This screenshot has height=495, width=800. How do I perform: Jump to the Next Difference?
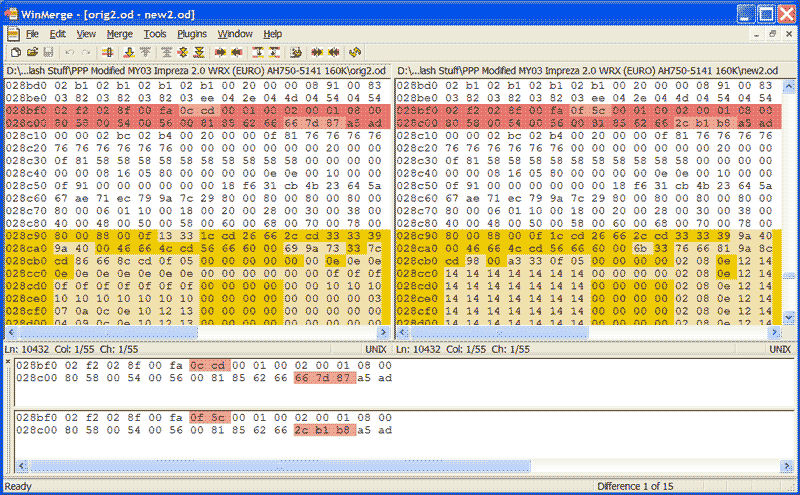pyautogui.click(x=129, y=51)
